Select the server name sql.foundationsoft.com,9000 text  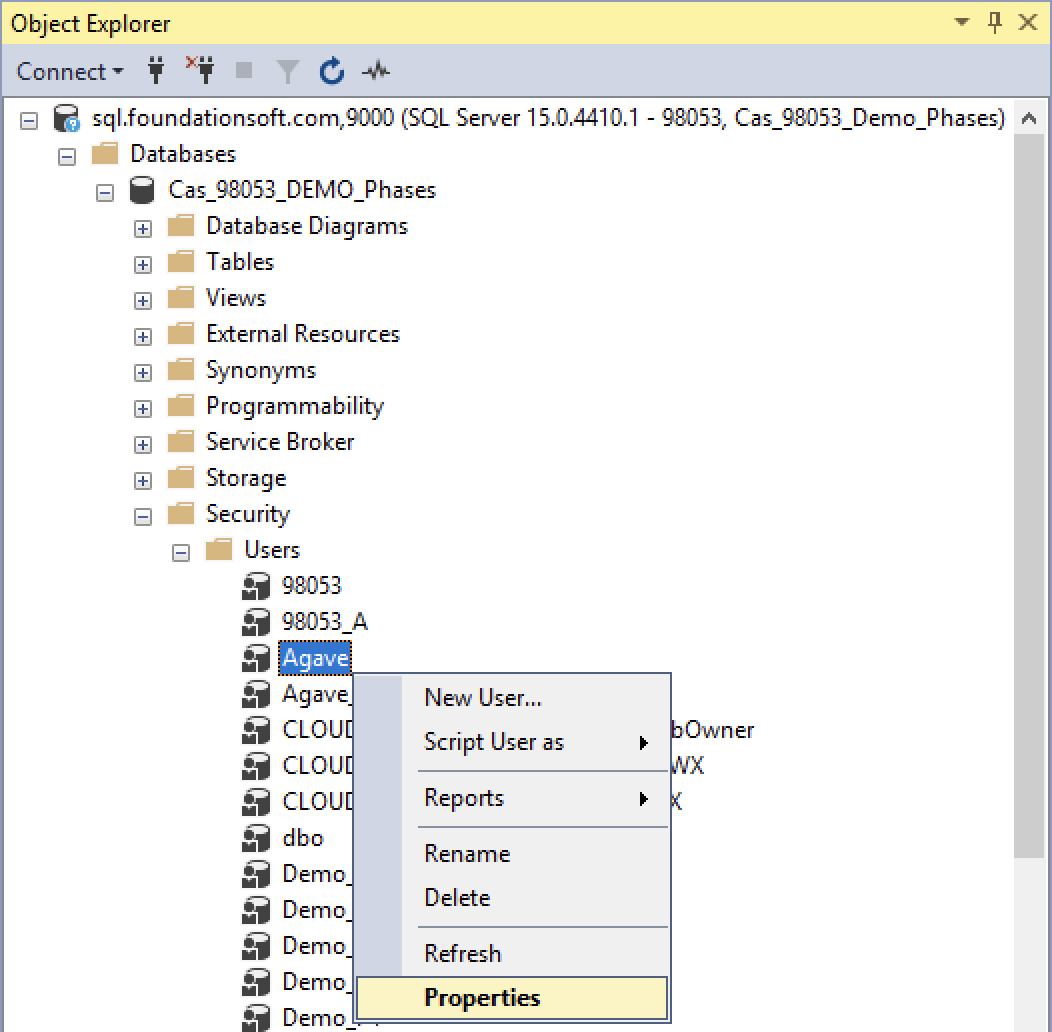243,118
